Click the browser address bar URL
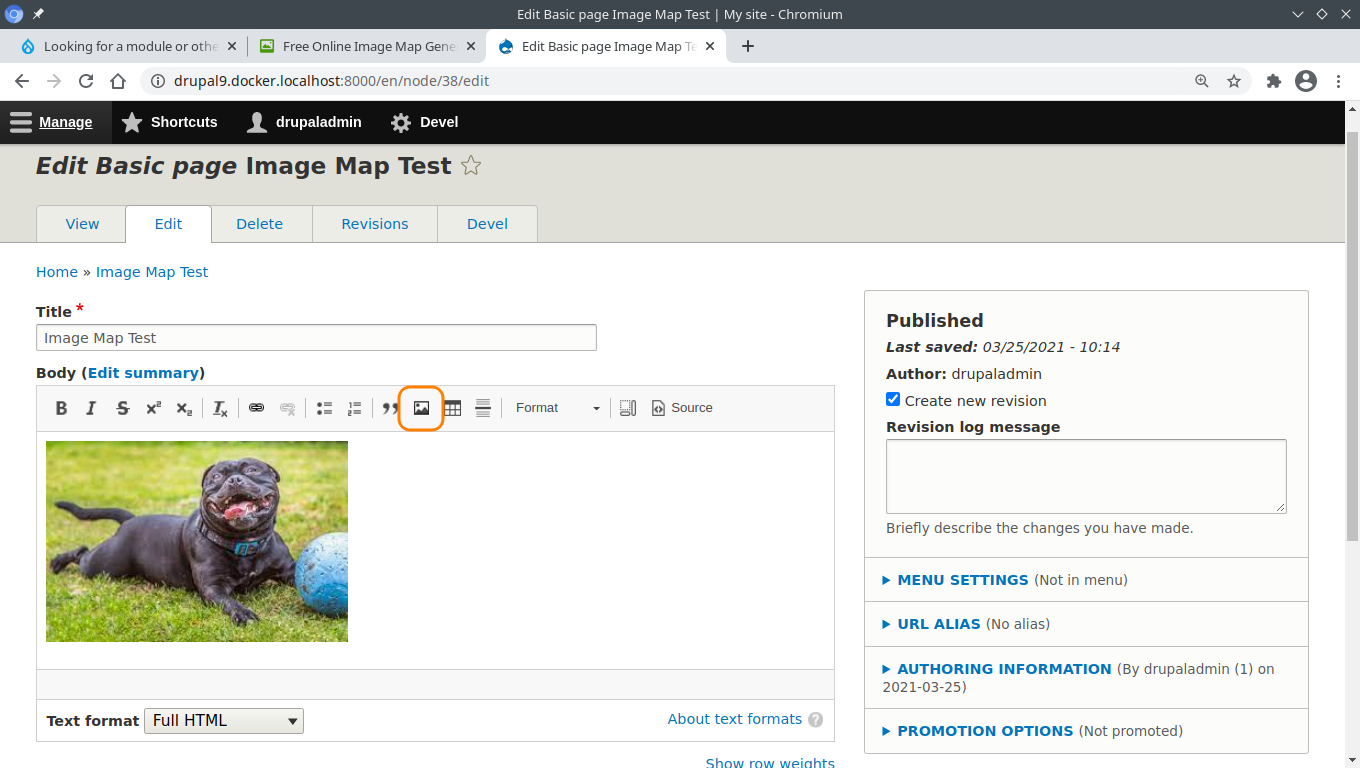The height and width of the screenshot is (768, 1360). [332, 81]
